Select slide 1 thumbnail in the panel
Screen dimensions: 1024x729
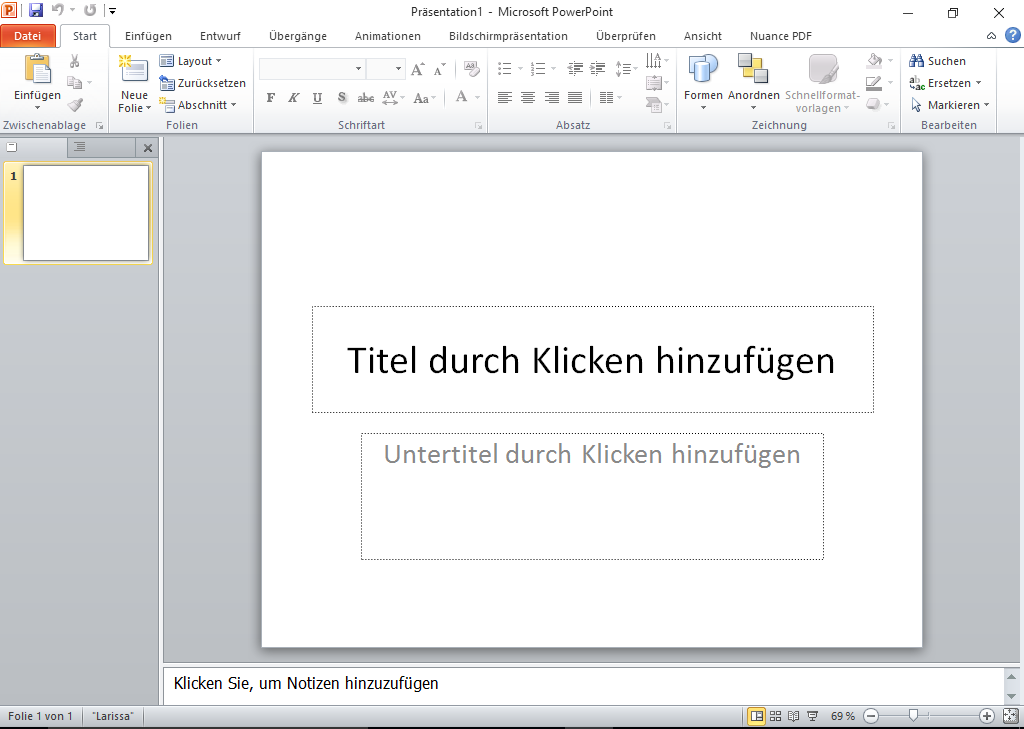pos(86,213)
